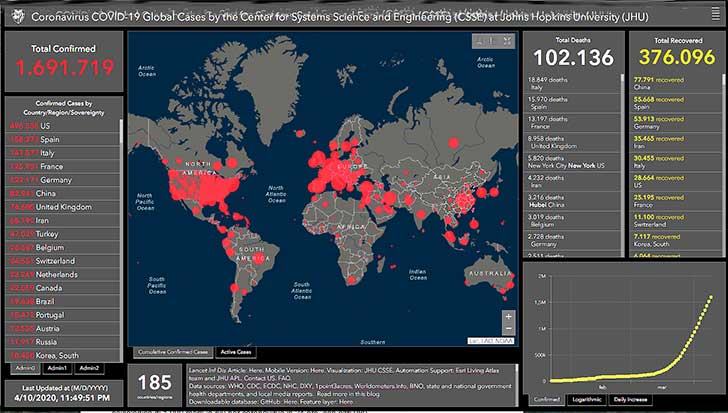Select the Cumulative Confirmed Cases map tab
This screenshot has width=728, height=413.
coord(173,352)
